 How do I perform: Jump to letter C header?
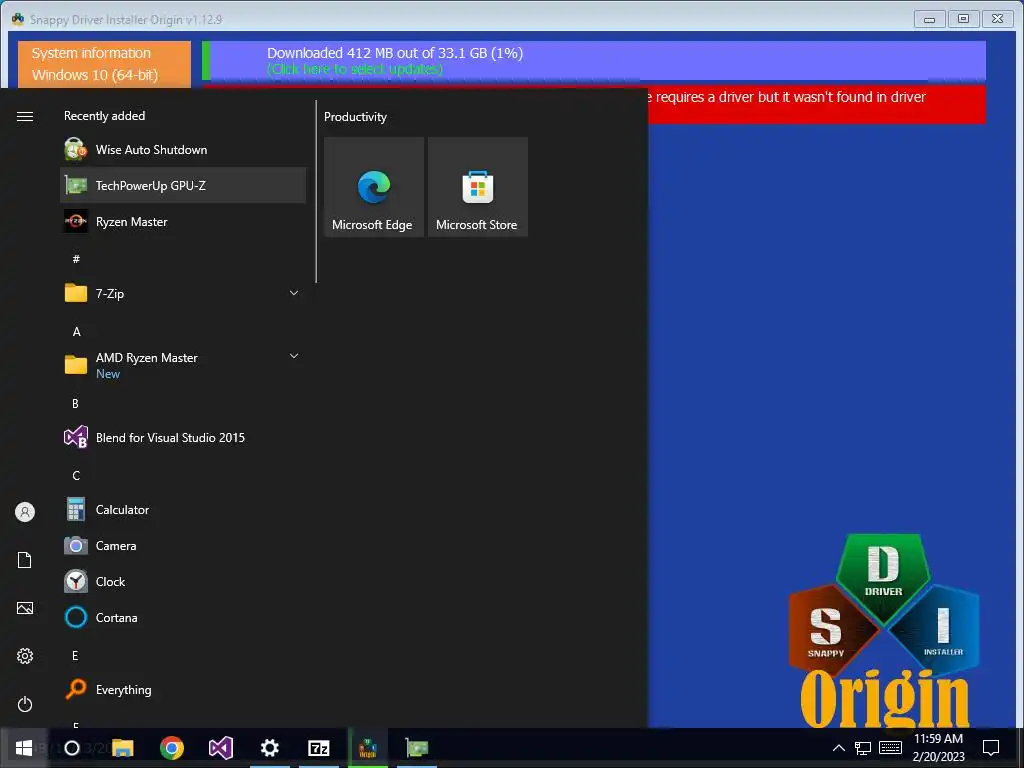[76, 475]
